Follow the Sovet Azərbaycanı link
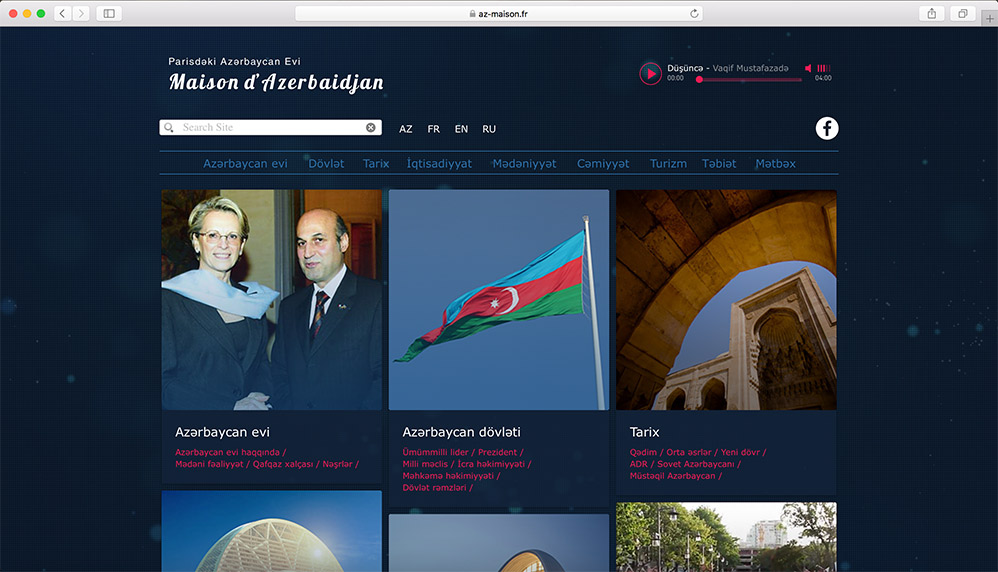Image resolution: width=998 pixels, height=572 pixels. [x=696, y=464]
